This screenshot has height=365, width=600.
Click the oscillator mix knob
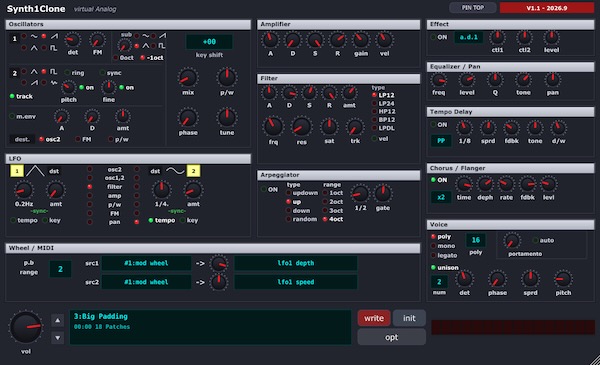click(x=188, y=78)
